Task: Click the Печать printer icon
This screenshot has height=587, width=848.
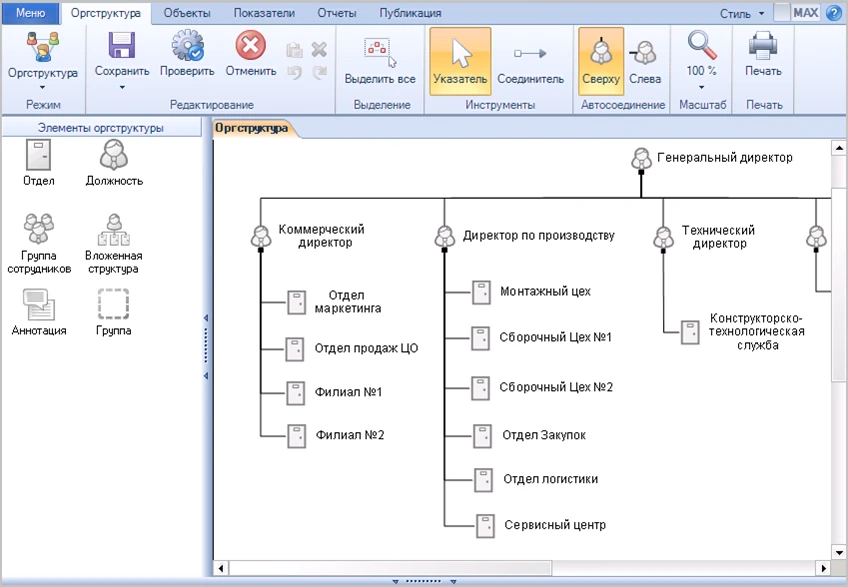Action: tap(763, 47)
